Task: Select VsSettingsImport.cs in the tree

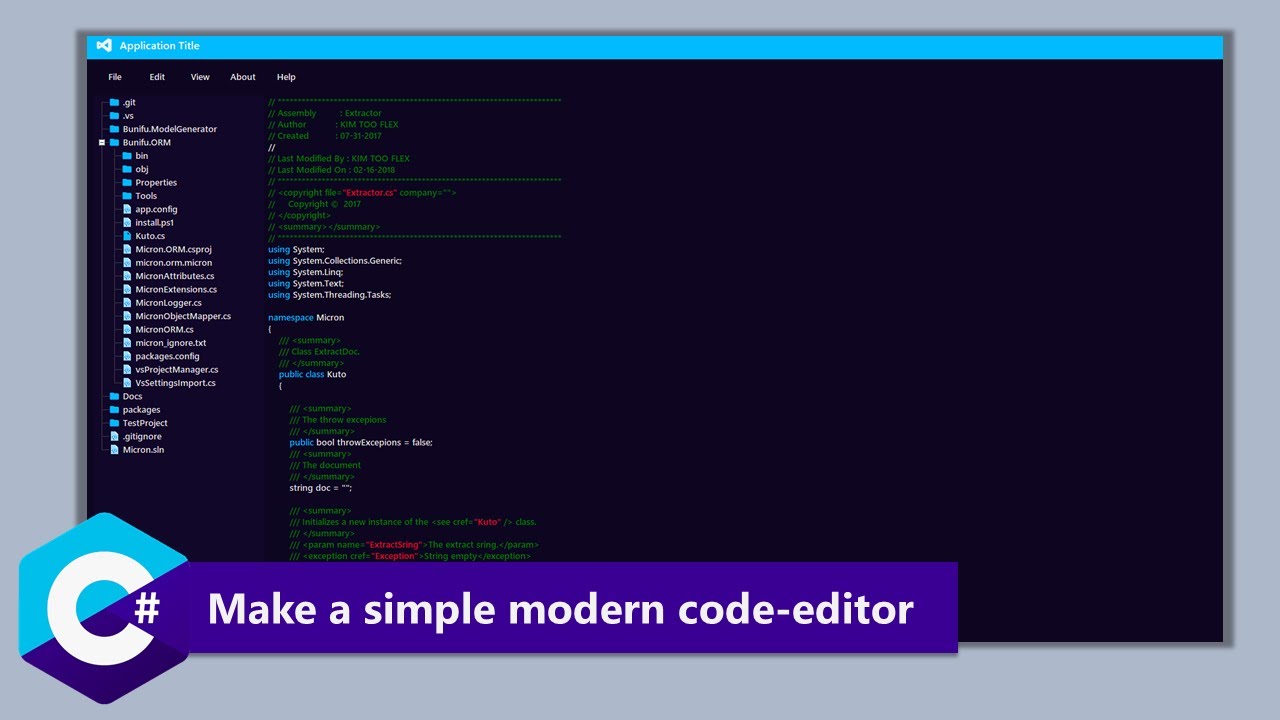Action: click(x=175, y=383)
